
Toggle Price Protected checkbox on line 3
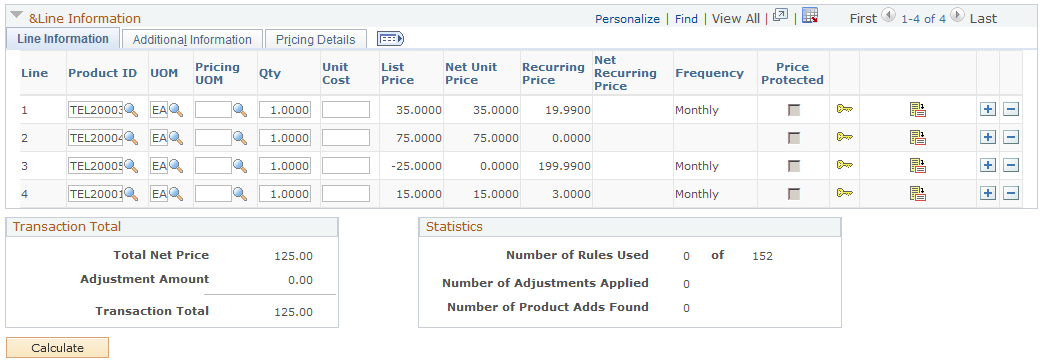793,166
